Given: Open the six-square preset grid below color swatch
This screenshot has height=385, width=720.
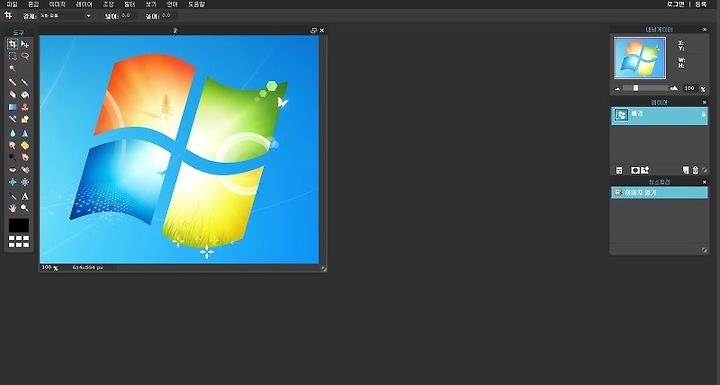Looking at the screenshot, I should [x=19, y=242].
